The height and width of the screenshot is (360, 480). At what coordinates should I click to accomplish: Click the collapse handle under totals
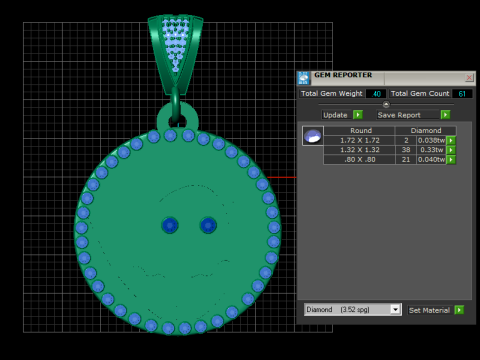pos(386,104)
